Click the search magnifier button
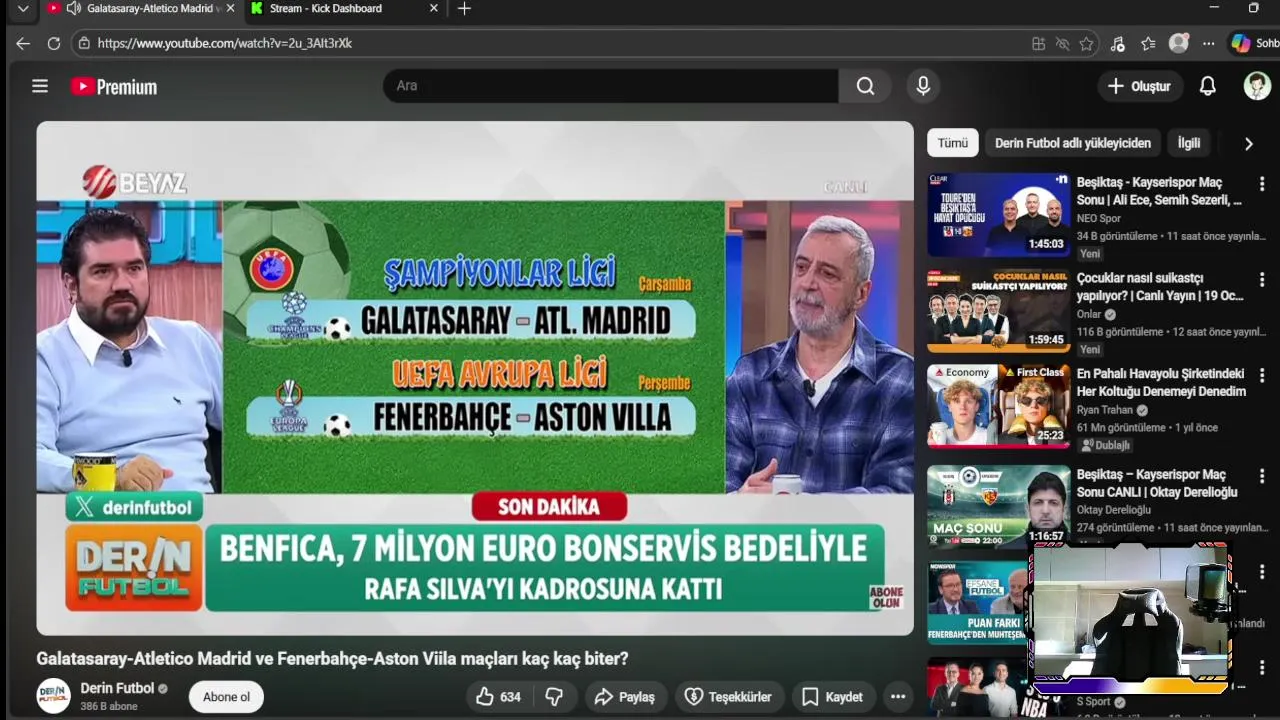 pyautogui.click(x=865, y=86)
